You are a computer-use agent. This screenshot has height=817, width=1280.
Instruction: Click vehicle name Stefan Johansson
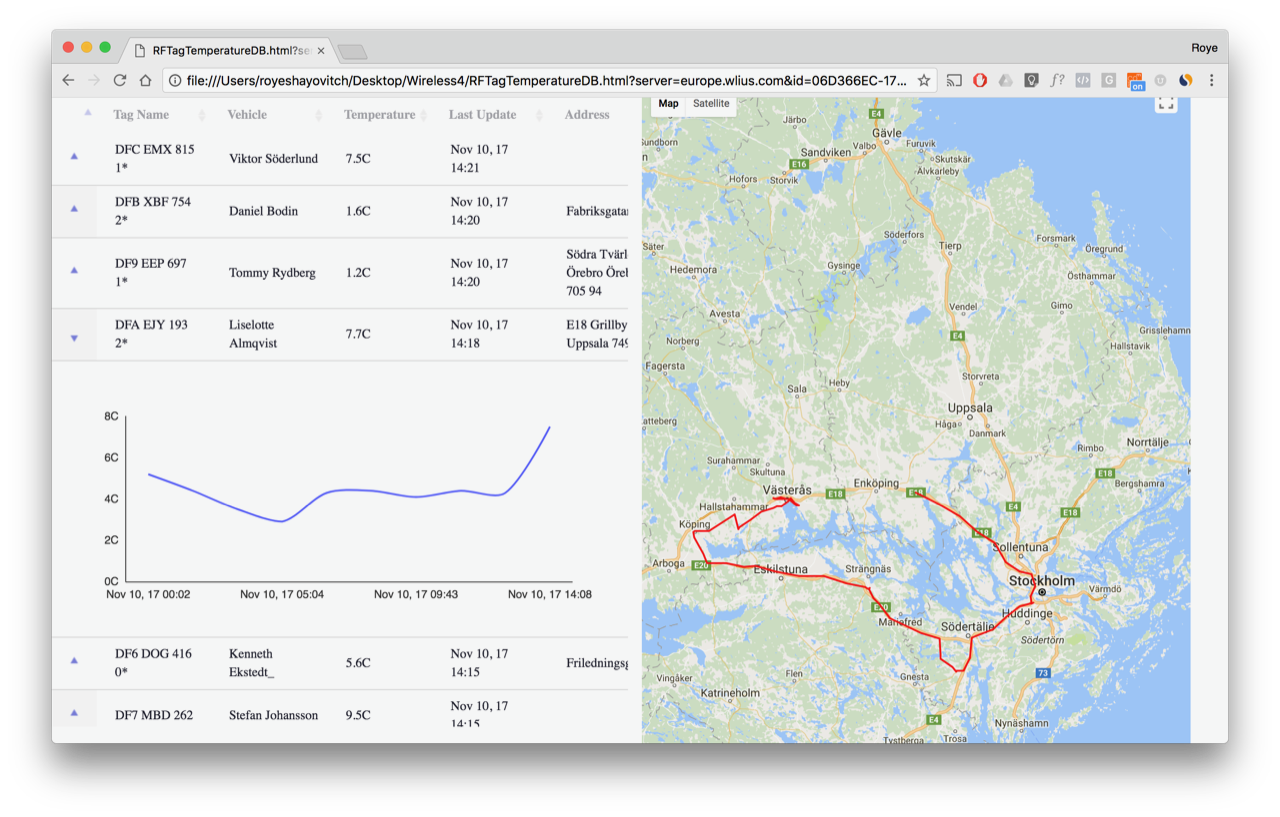tap(274, 715)
